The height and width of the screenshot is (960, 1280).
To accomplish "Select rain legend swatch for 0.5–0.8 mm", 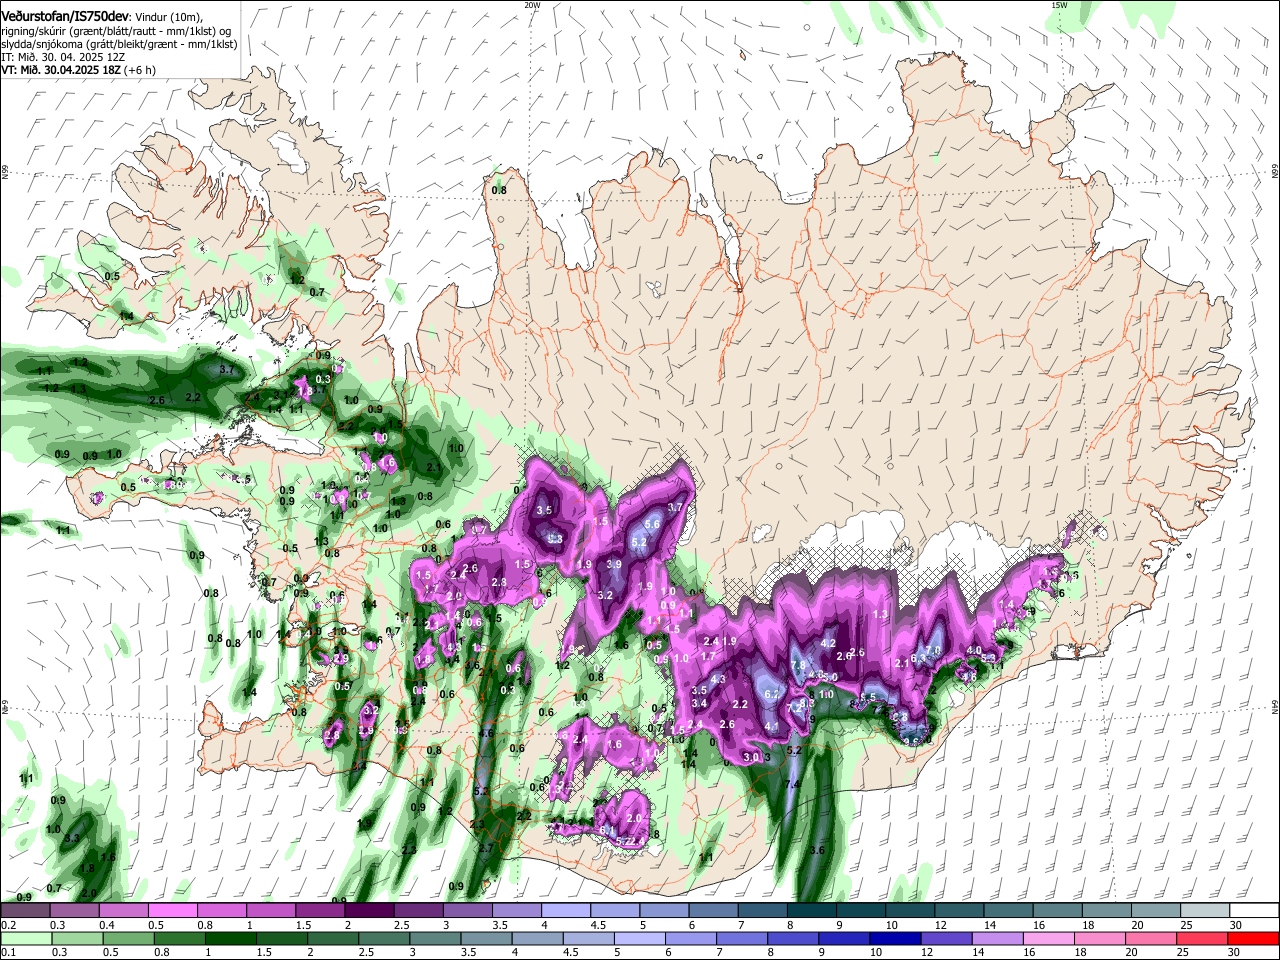I will (x=128, y=938).
